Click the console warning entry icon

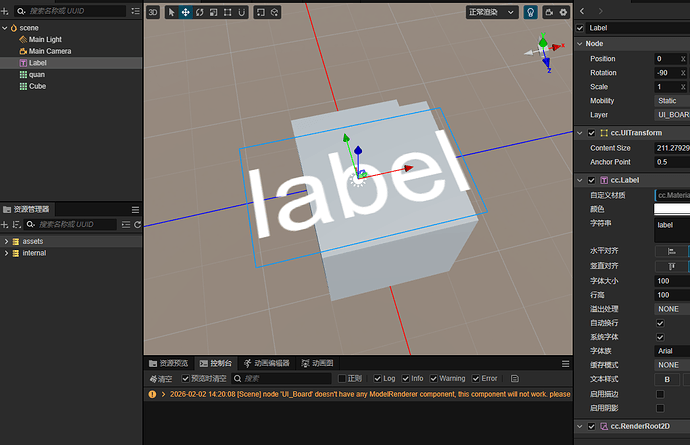click(152, 394)
